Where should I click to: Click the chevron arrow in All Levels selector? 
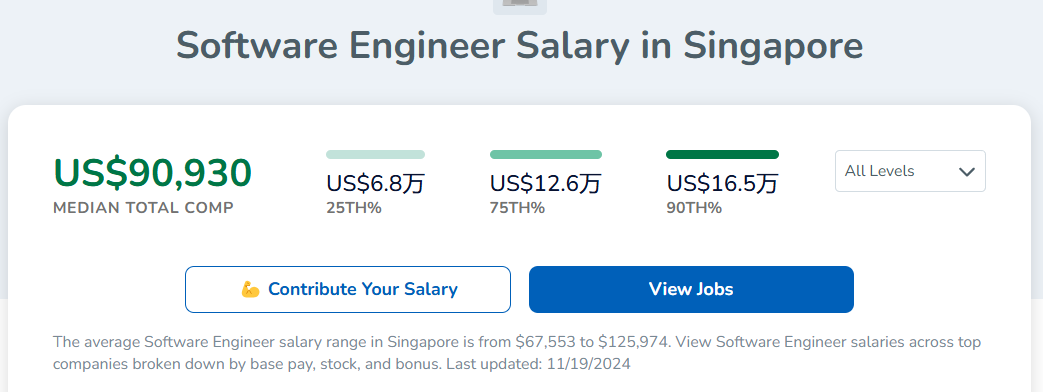pos(967,172)
